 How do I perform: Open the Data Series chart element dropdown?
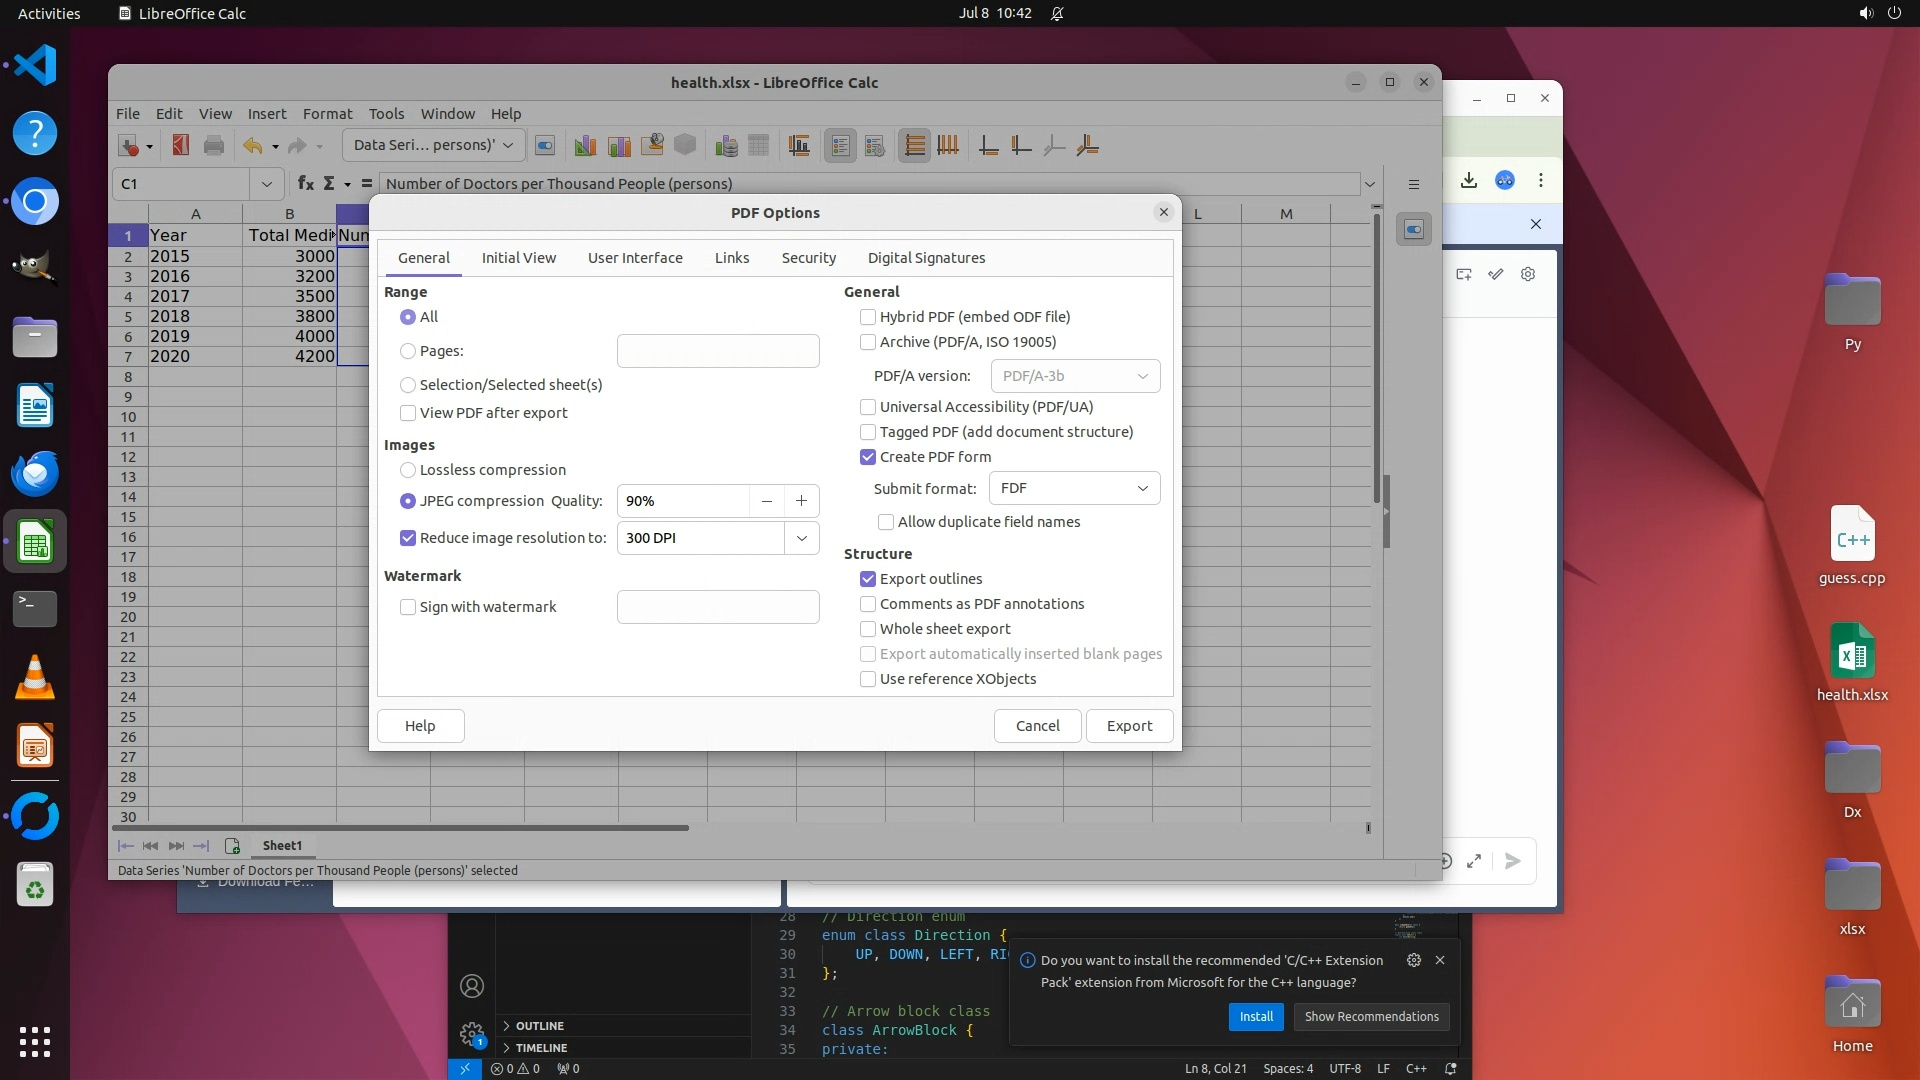(432, 145)
